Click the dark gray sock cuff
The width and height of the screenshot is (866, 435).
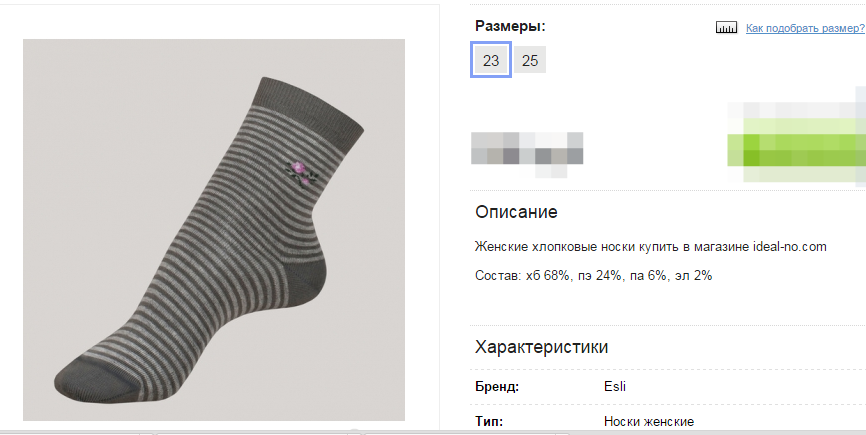tap(315, 105)
